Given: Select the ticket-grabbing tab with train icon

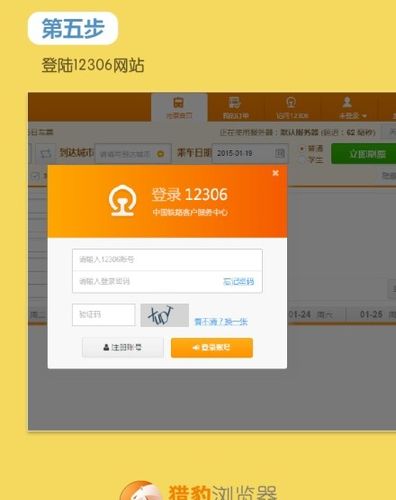Looking at the screenshot, I should click(179, 108).
